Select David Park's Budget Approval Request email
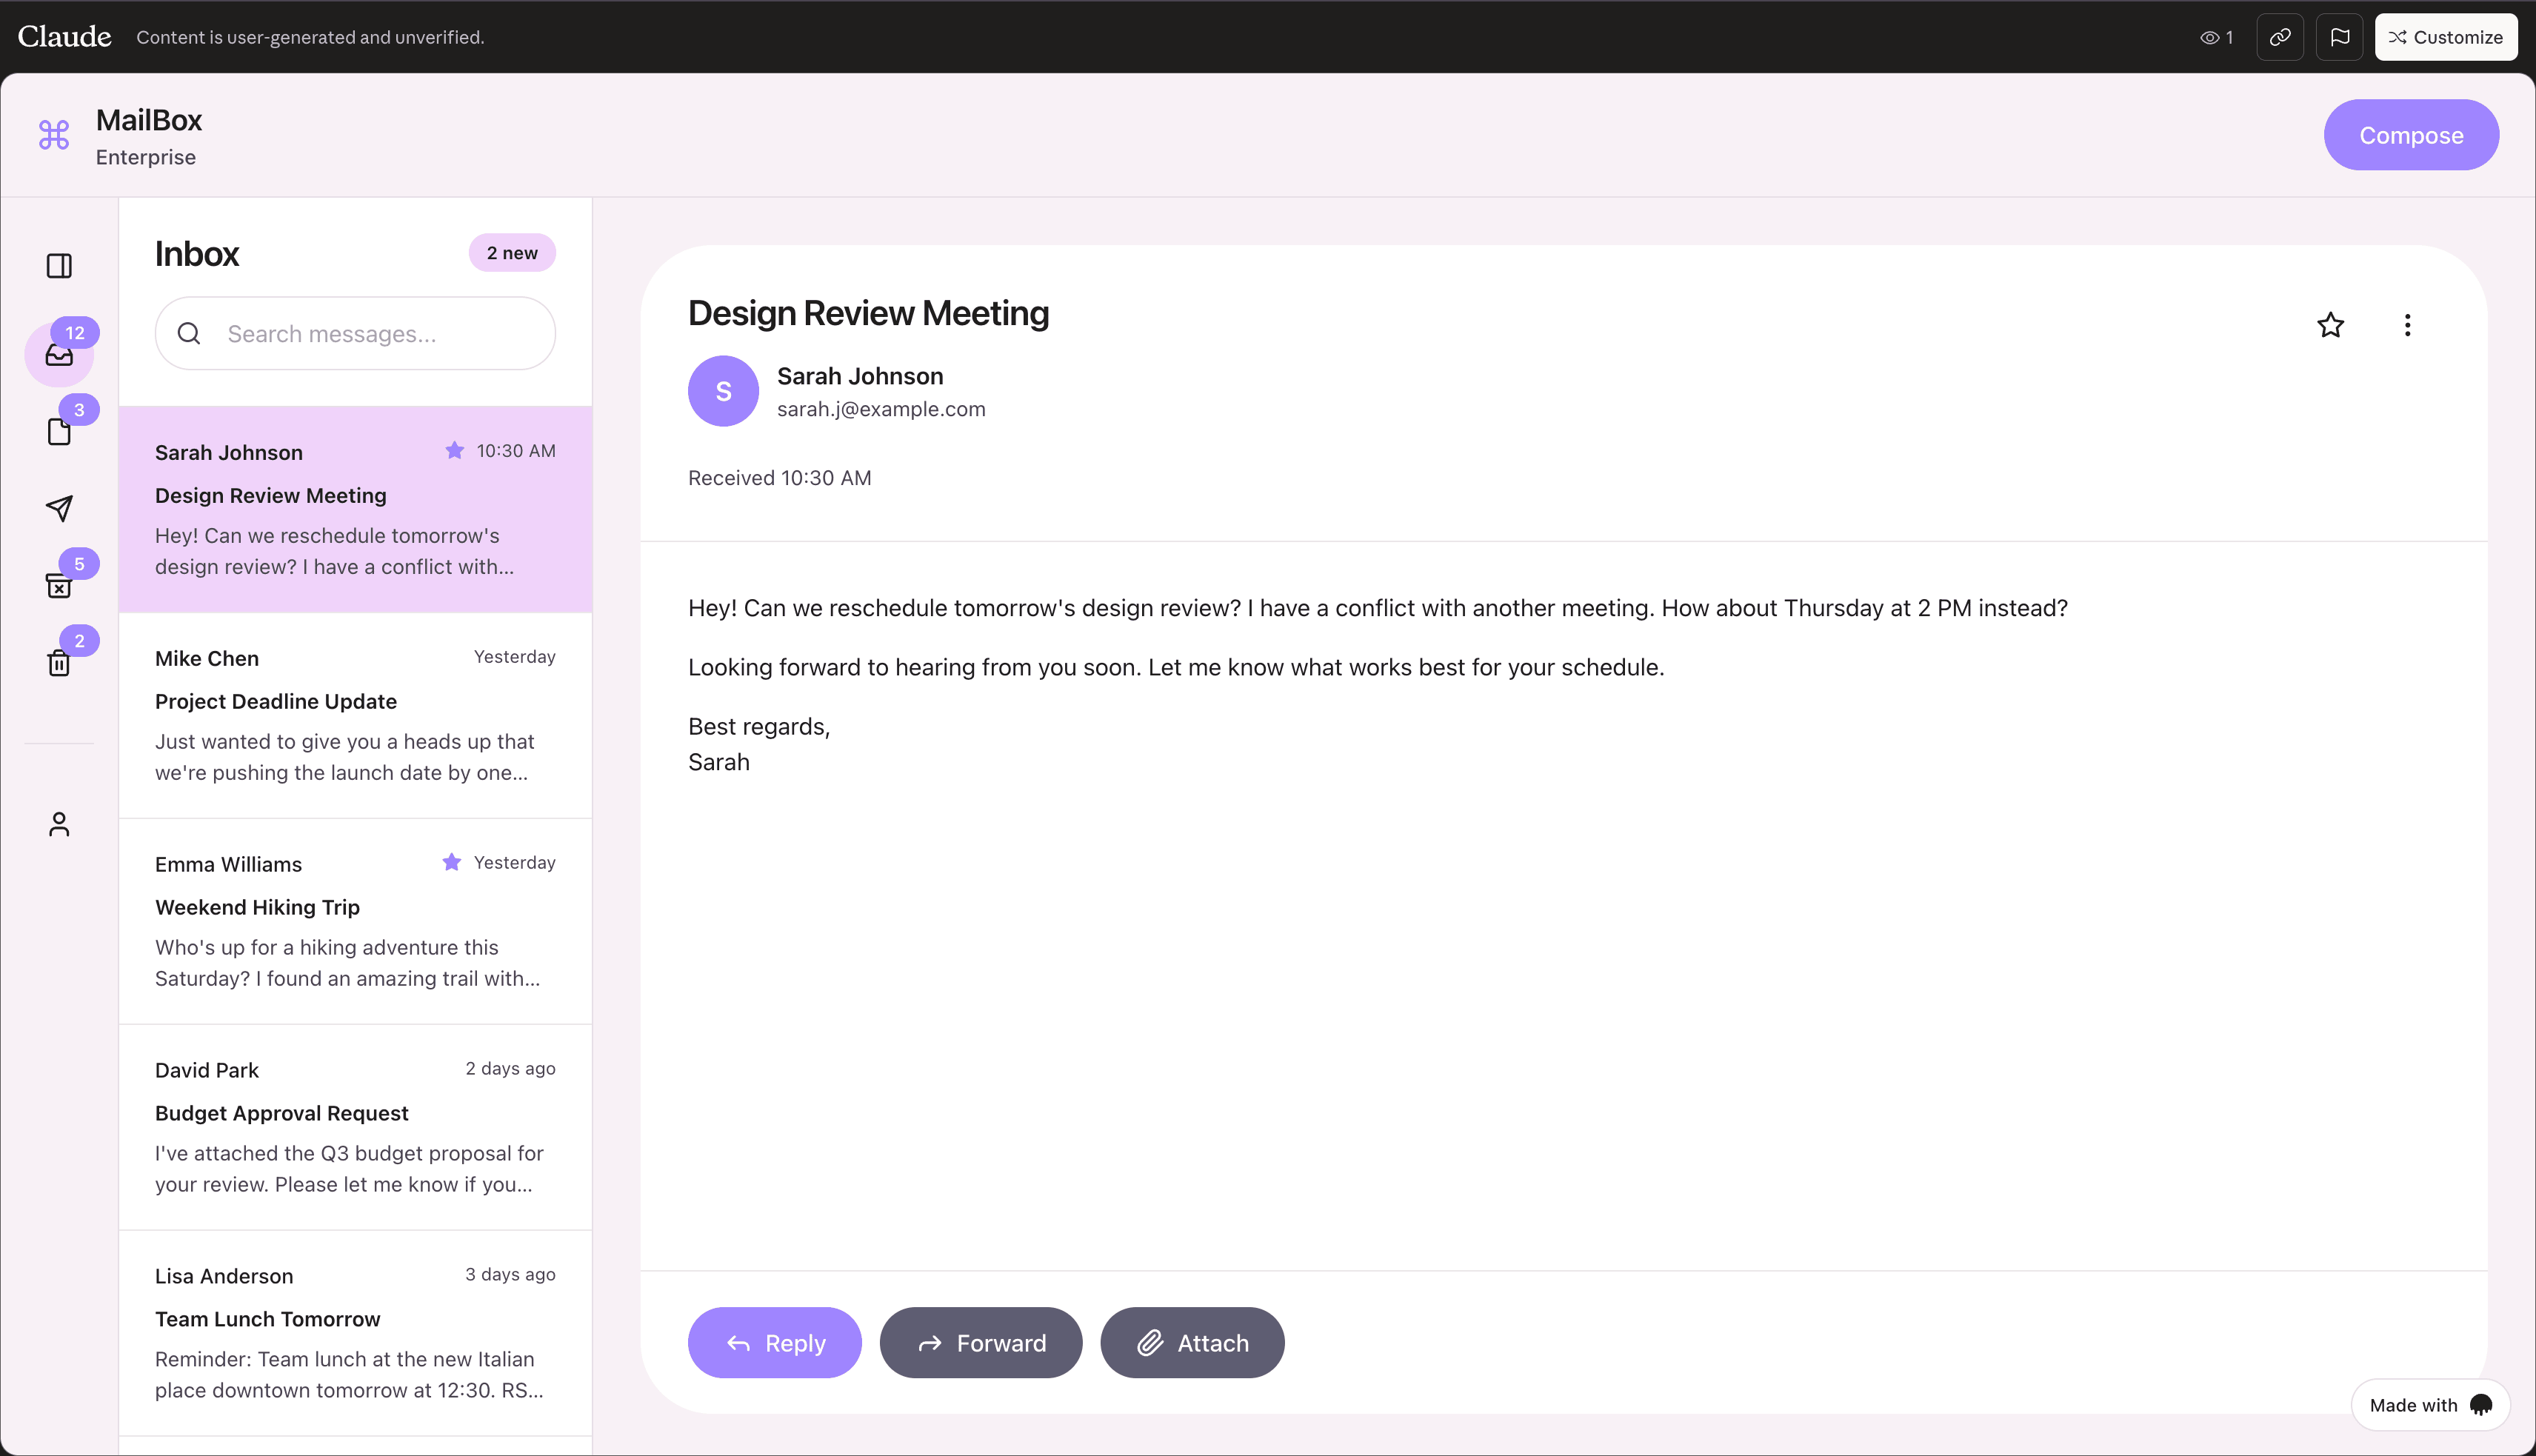This screenshot has width=2536, height=1456. click(355, 1127)
